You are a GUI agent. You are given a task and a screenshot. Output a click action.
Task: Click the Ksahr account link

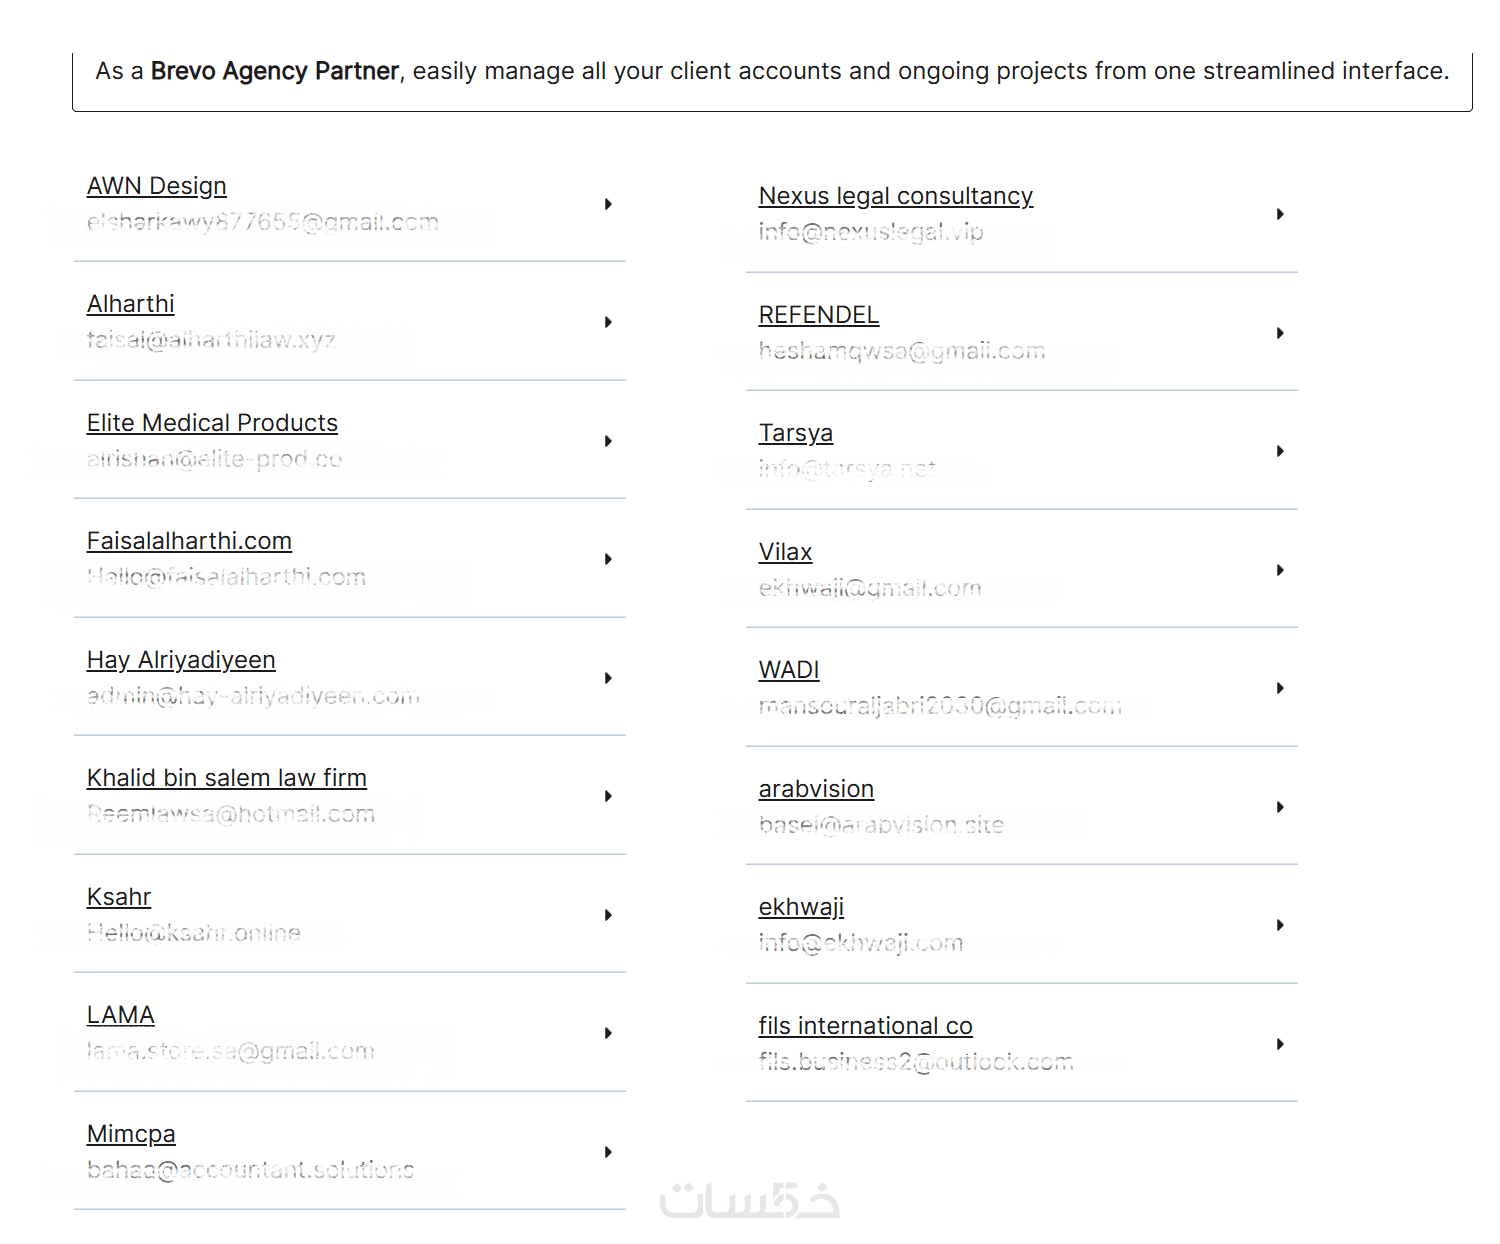(119, 897)
